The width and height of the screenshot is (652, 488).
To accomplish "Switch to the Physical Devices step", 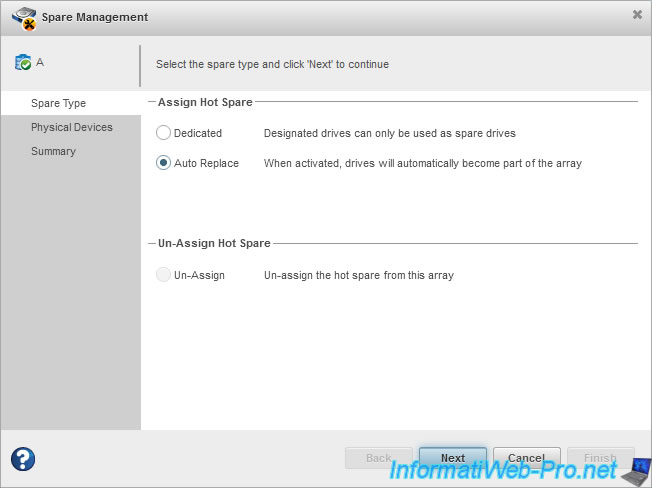I will point(71,127).
